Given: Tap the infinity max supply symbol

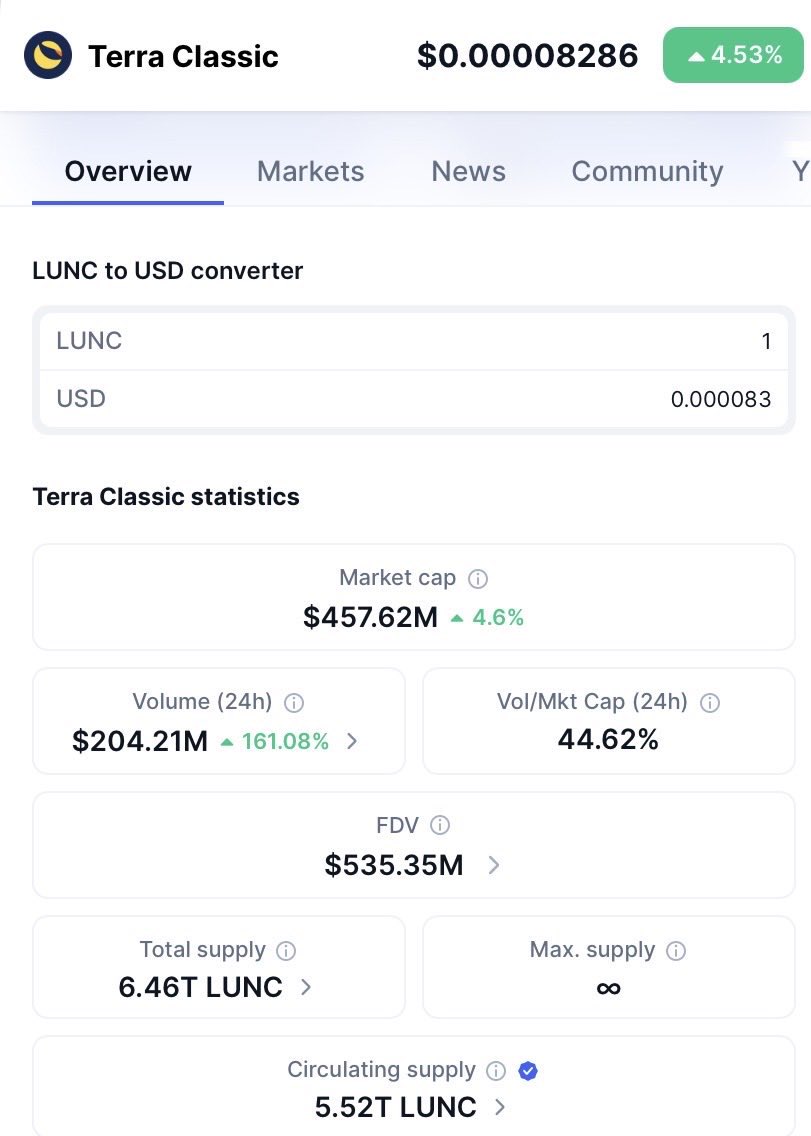Looking at the screenshot, I should point(608,988).
